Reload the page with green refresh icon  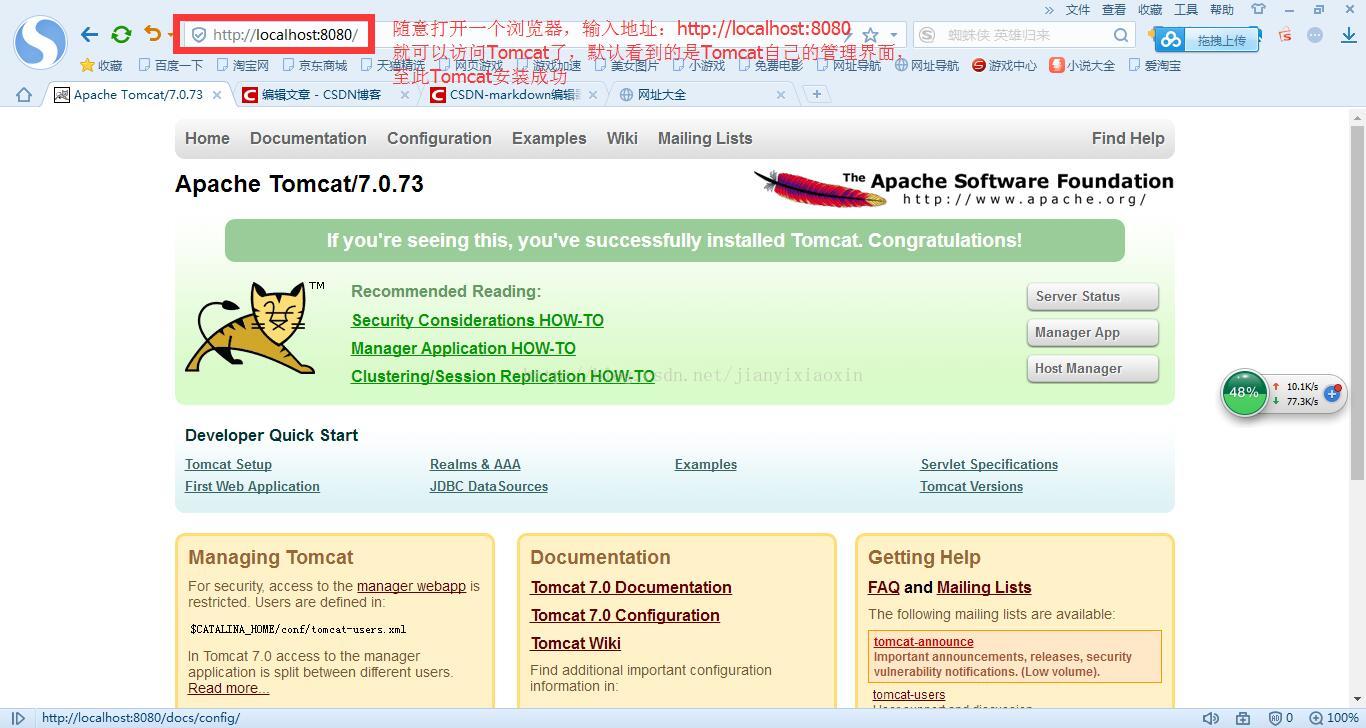121,34
